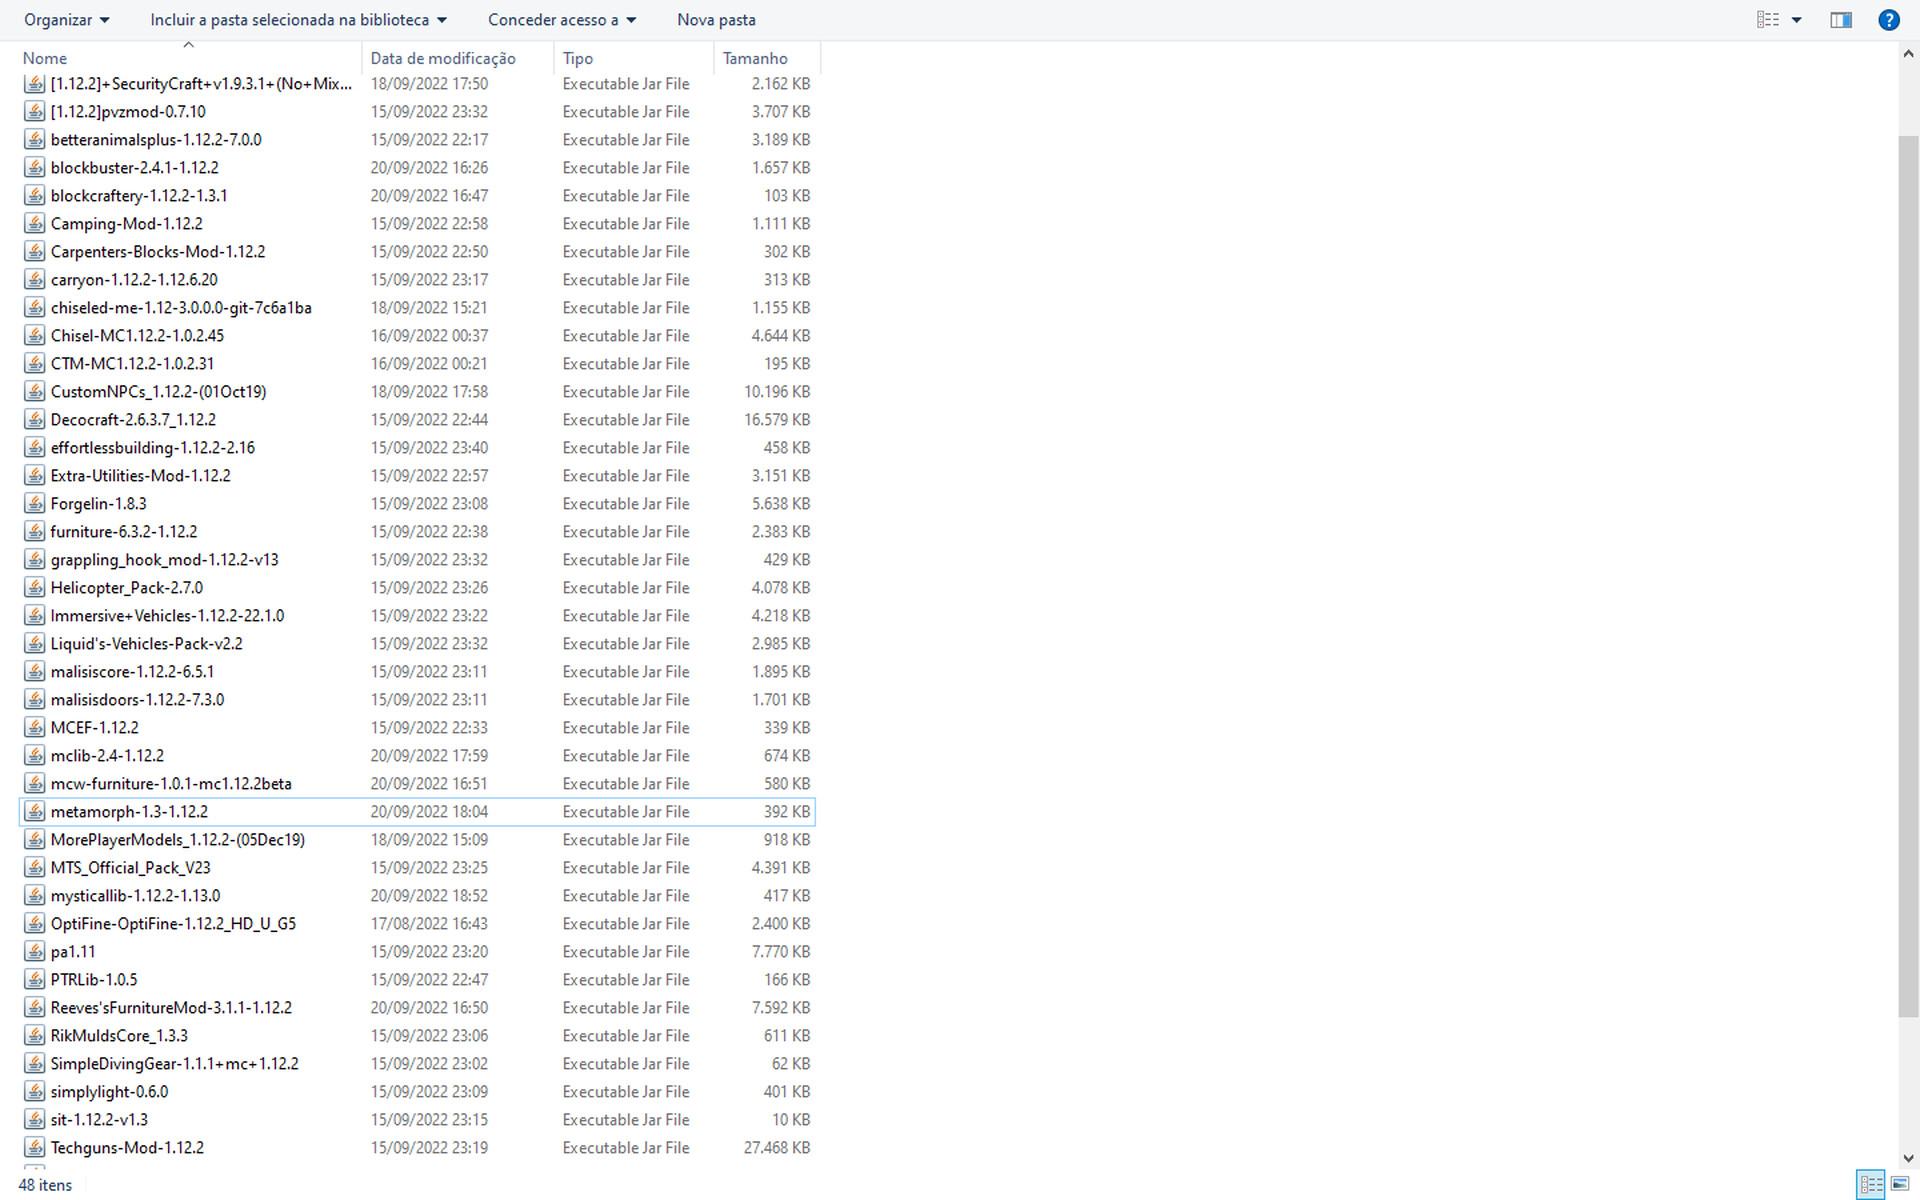Image resolution: width=1920 pixels, height=1200 pixels.
Task: Sort by the Tamanho column header
Action: point(755,58)
